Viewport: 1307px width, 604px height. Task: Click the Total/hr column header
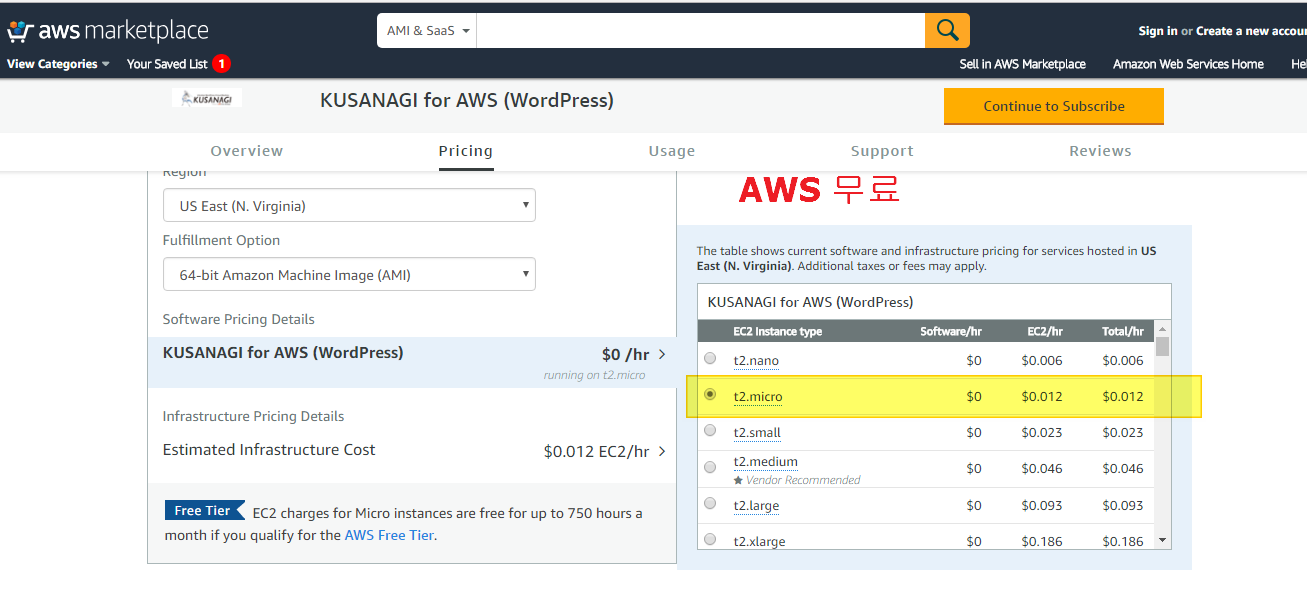[x=1123, y=331]
